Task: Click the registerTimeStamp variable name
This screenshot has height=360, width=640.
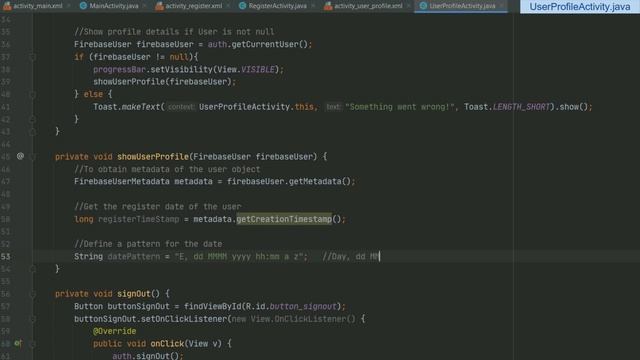Action: 139,219
